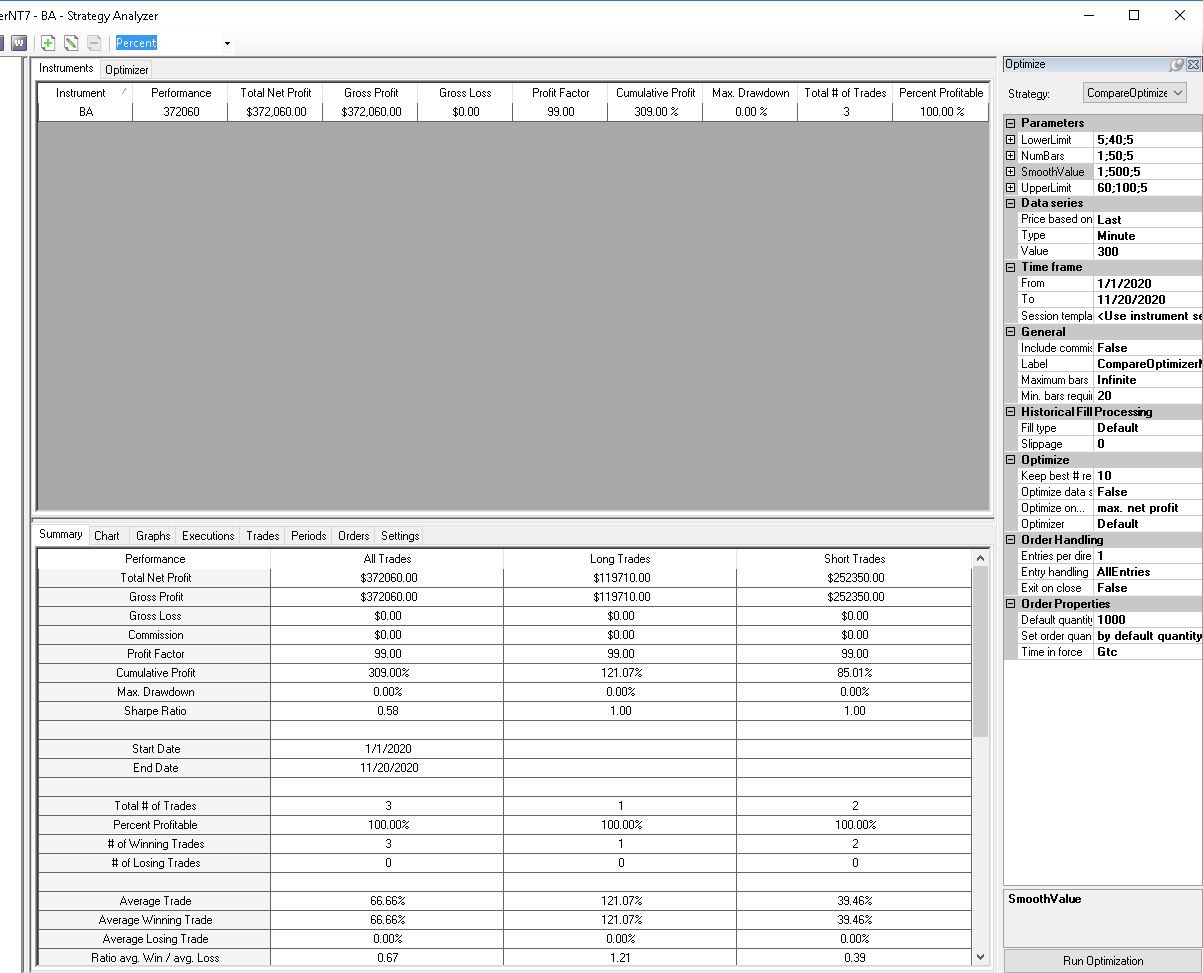The height and width of the screenshot is (973, 1203).
Task: Select the BA instrument row cell
Action: point(85,112)
